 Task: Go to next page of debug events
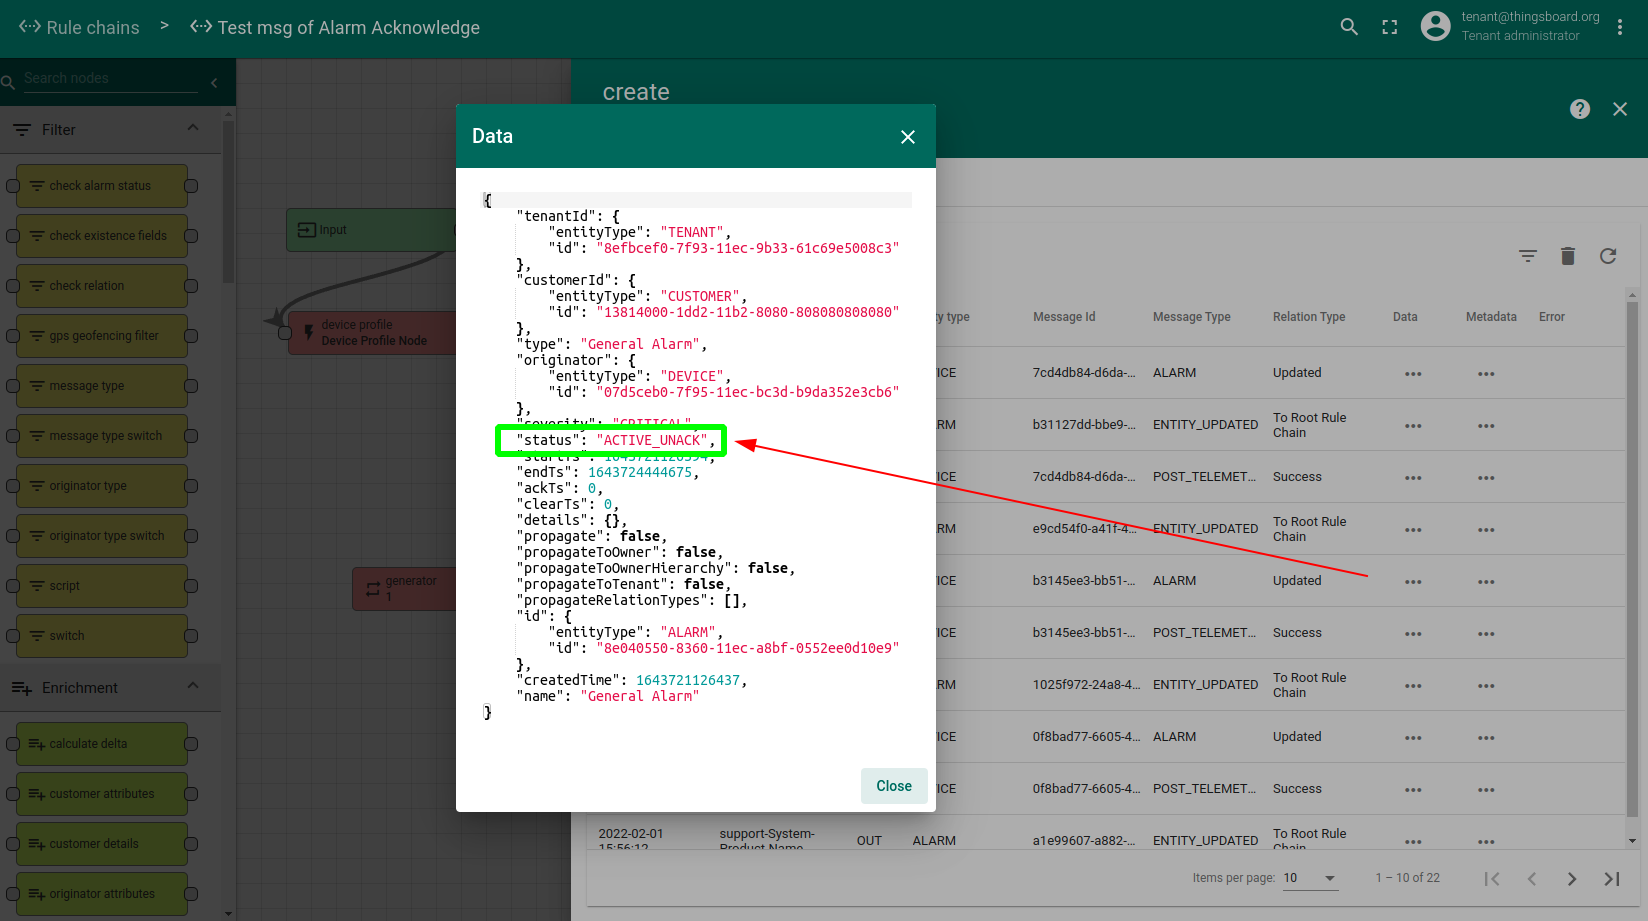point(1571,878)
